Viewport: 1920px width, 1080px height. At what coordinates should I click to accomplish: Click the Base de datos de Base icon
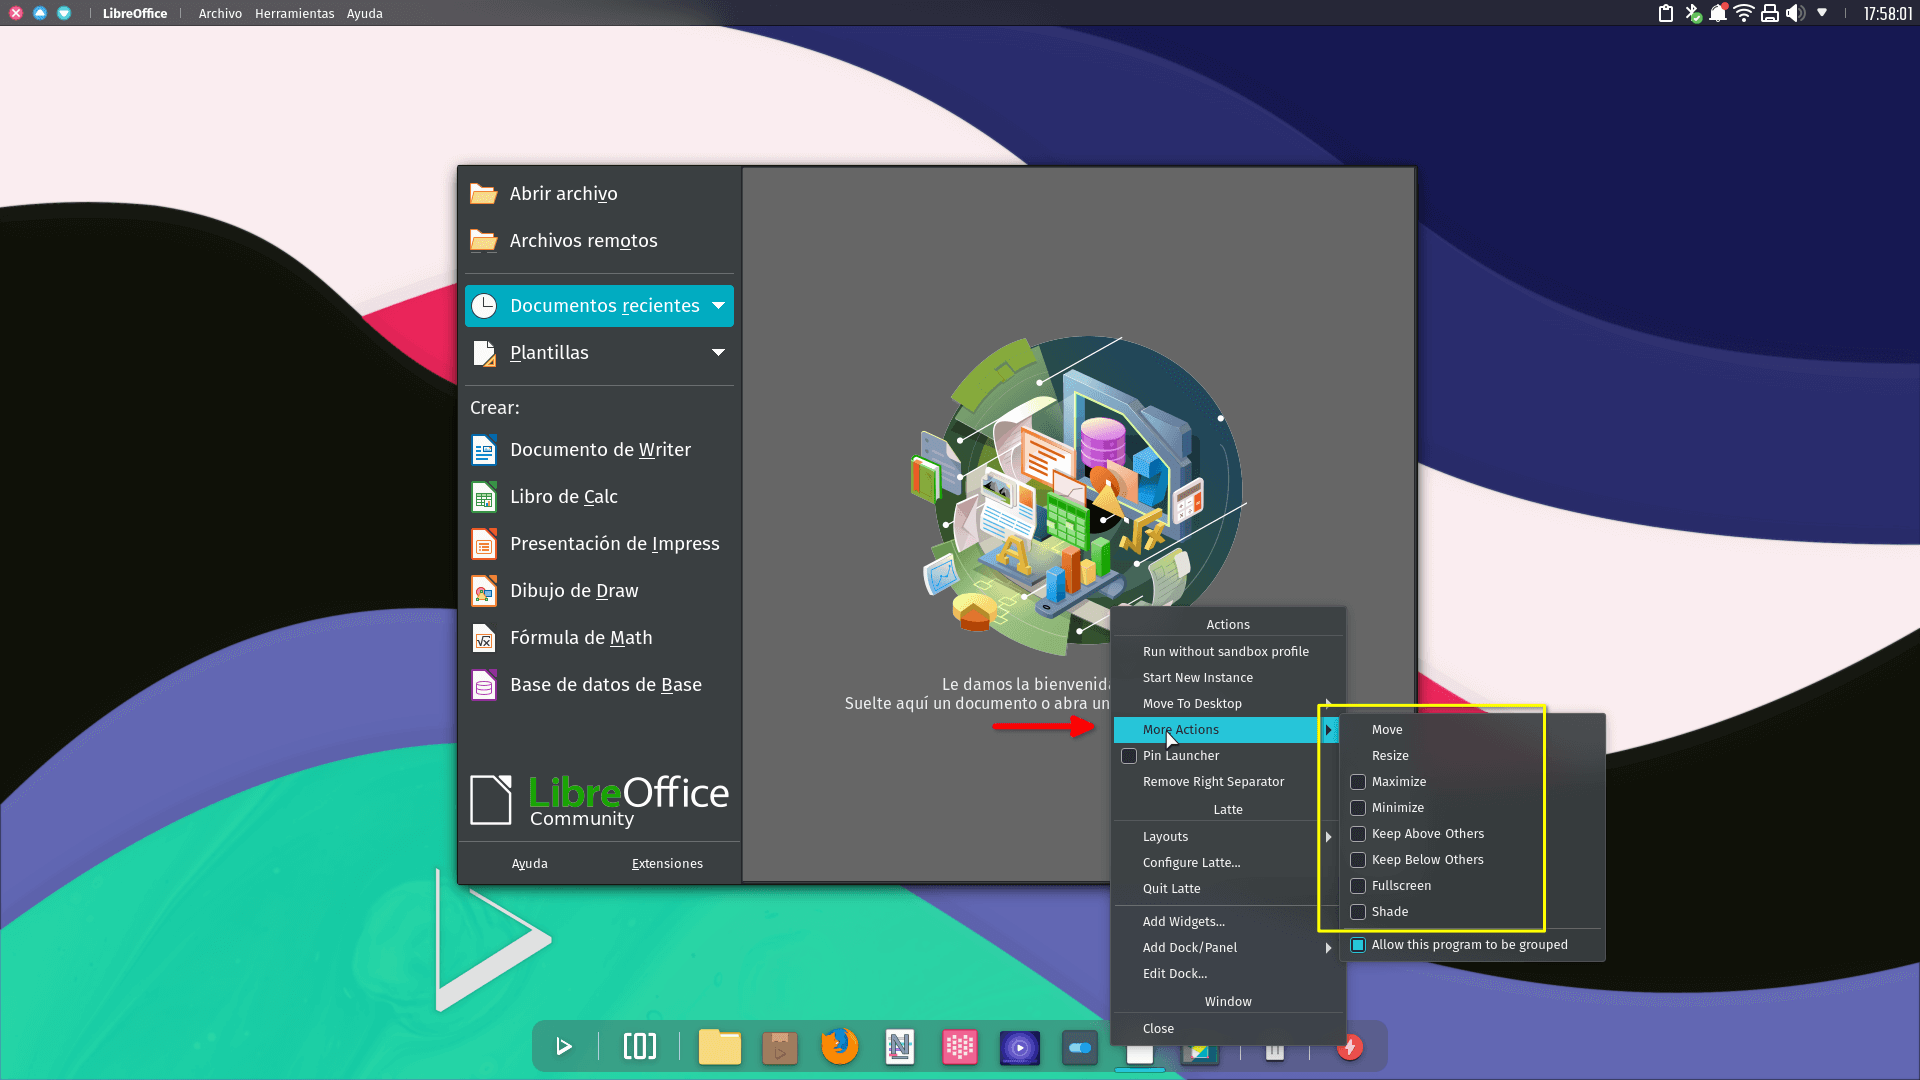point(483,685)
